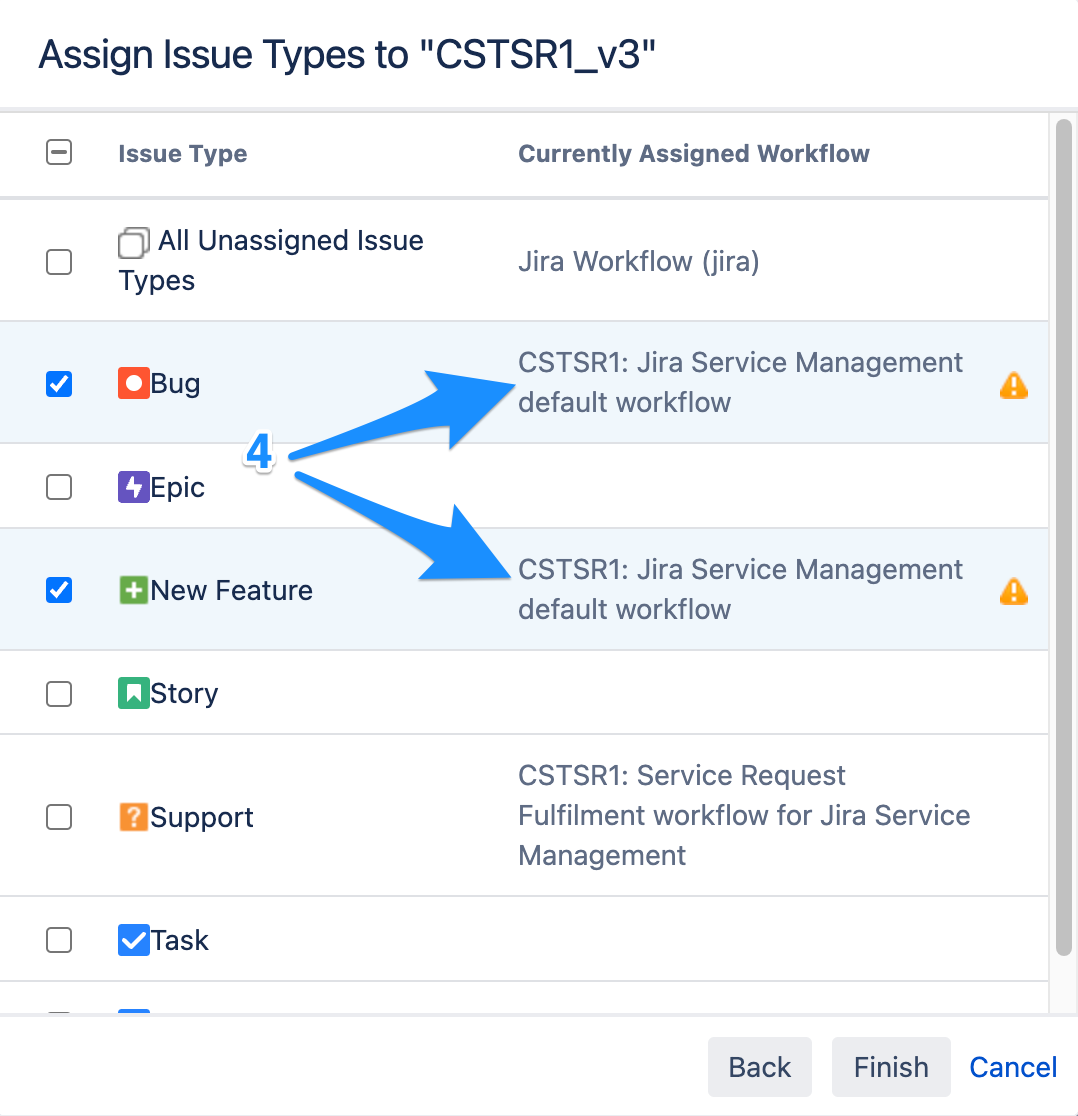This screenshot has height=1116, width=1078.
Task: Click the Currently Assigned Workflow column header
Action: click(694, 153)
